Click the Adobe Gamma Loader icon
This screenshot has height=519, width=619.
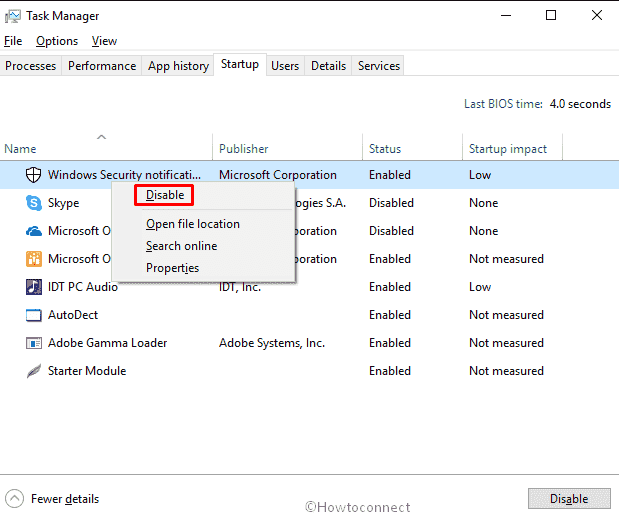[34, 343]
